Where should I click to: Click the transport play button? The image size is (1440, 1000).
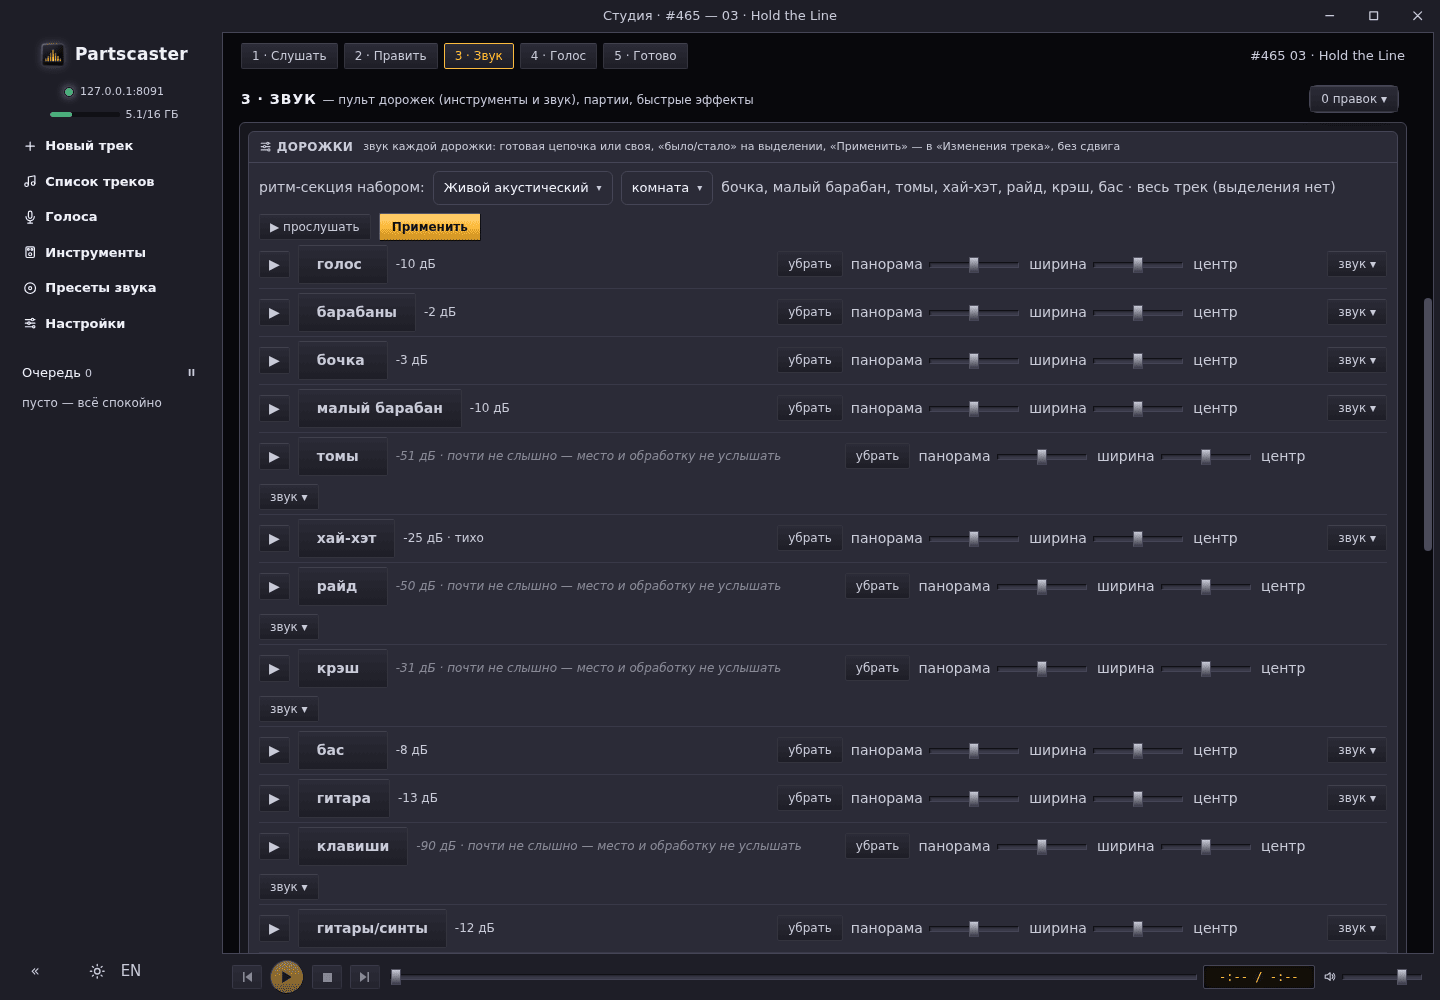pos(287,976)
